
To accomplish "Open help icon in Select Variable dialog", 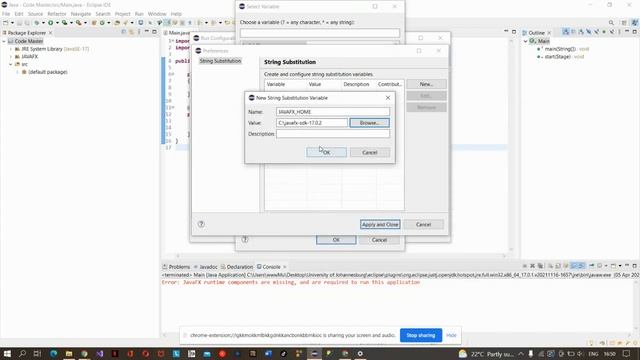I will click(245, 240).
